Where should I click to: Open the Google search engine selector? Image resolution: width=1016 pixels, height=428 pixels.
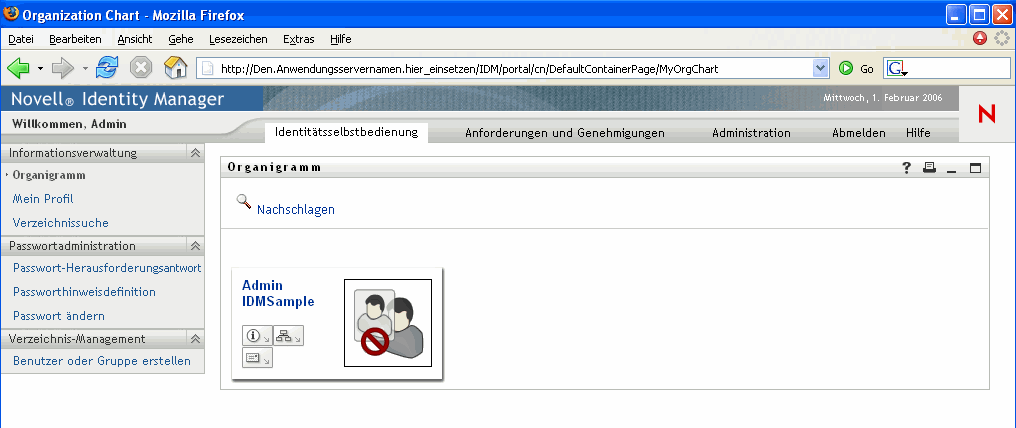[897, 69]
